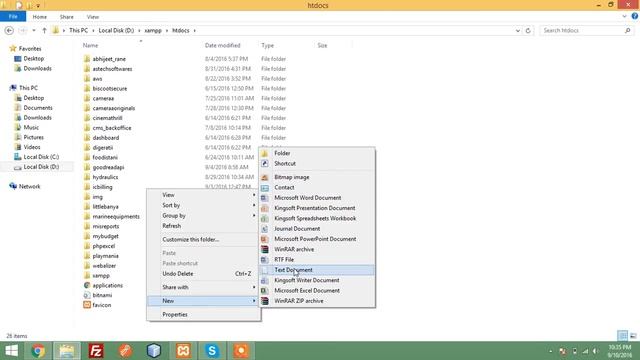Click the bitnami file icon

pyautogui.click(x=87, y=295)
